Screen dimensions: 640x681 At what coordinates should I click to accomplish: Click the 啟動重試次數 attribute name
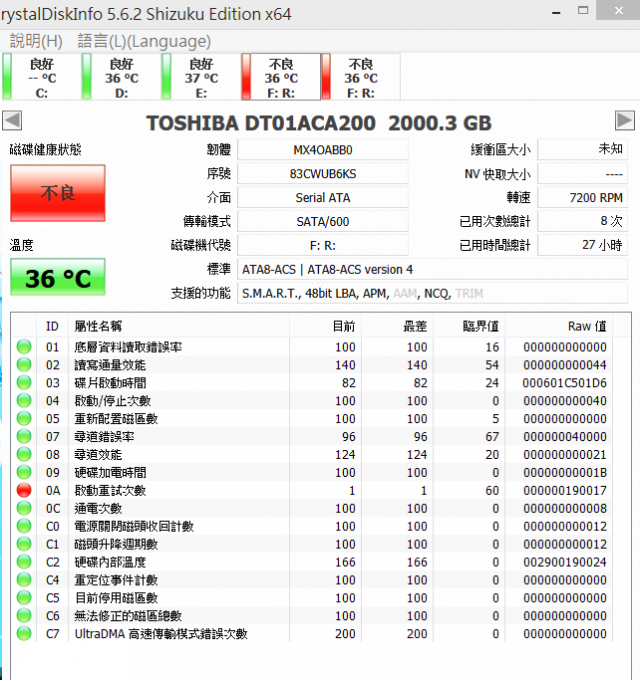tap(110, 490)
